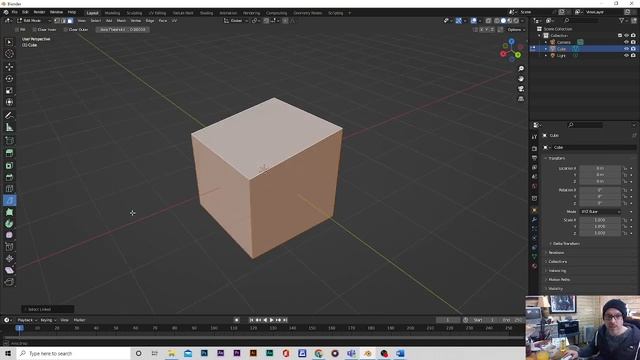Open Modifier wrench properties tab
Image resolution: width=640 pixels, height=360 pixels.
coord(534,220)
